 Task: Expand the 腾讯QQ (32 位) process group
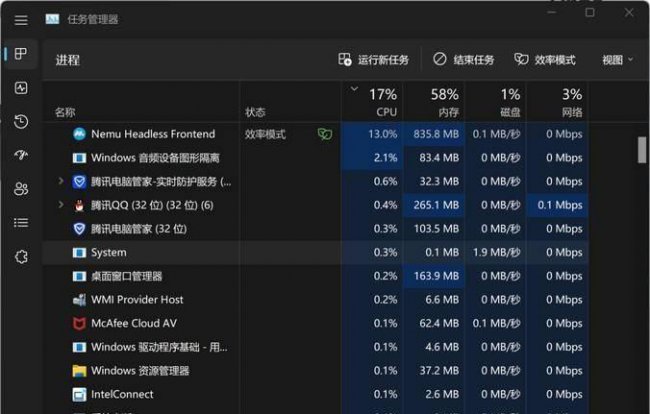(61, 205)
